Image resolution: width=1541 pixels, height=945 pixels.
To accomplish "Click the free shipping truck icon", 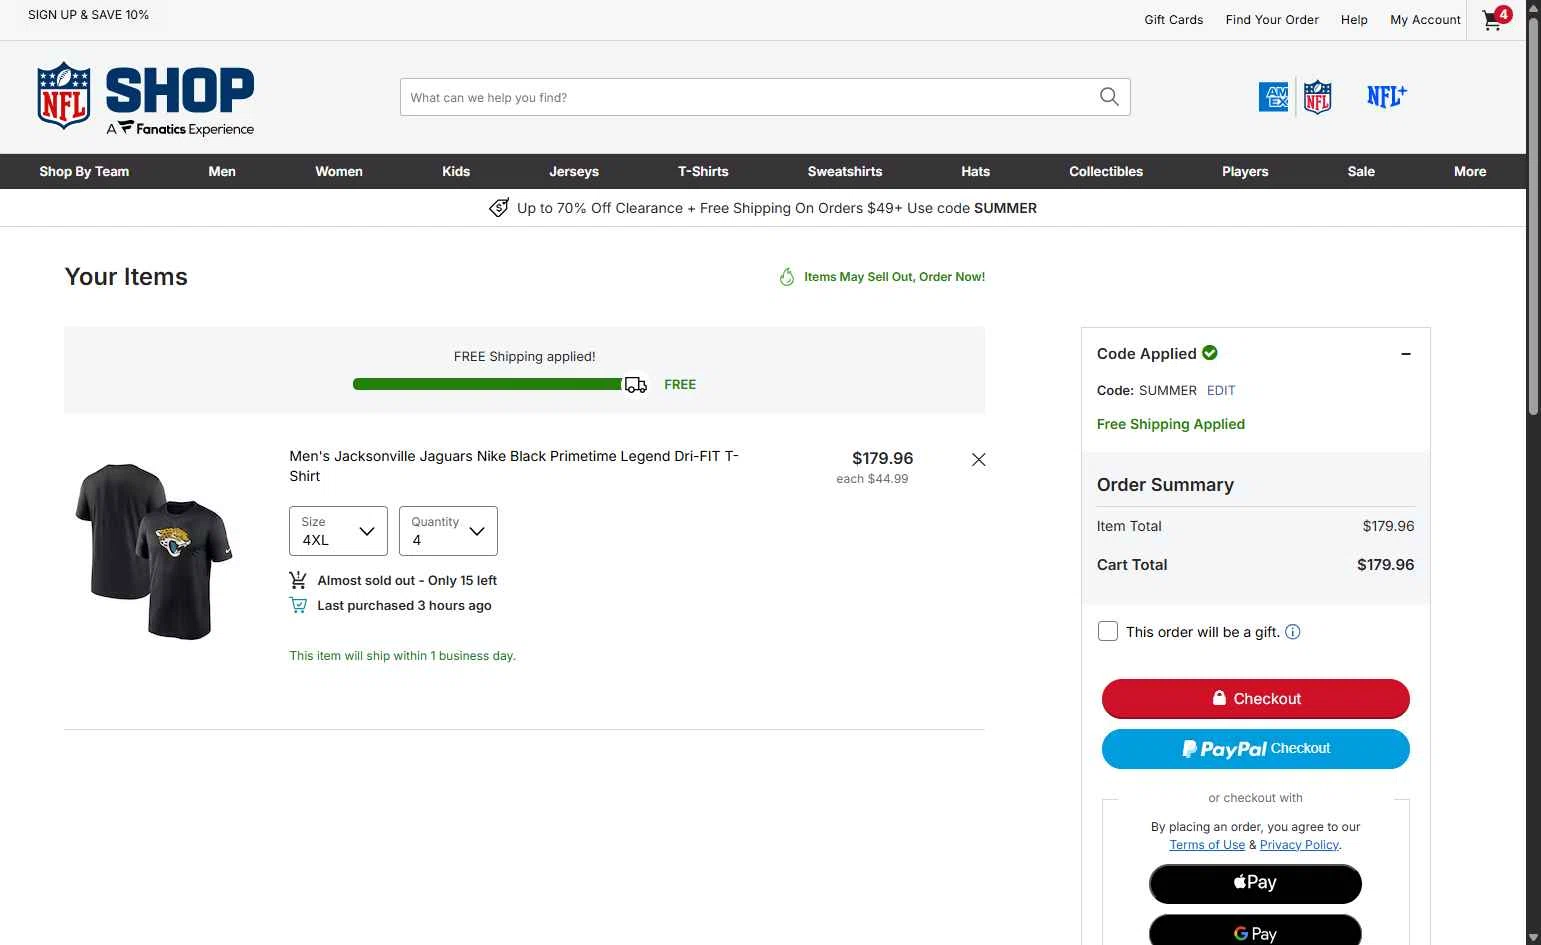I will [x=636, y=385].
